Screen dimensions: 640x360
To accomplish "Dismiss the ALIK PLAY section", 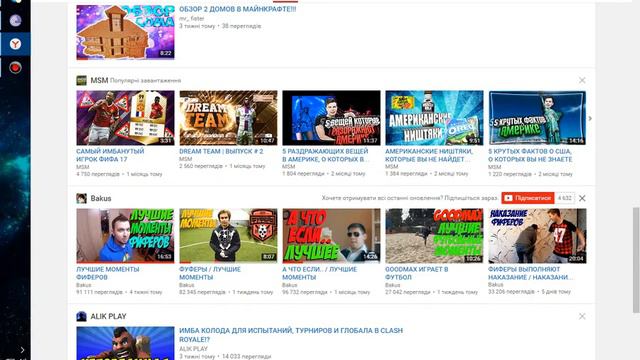I will [582, 316].
